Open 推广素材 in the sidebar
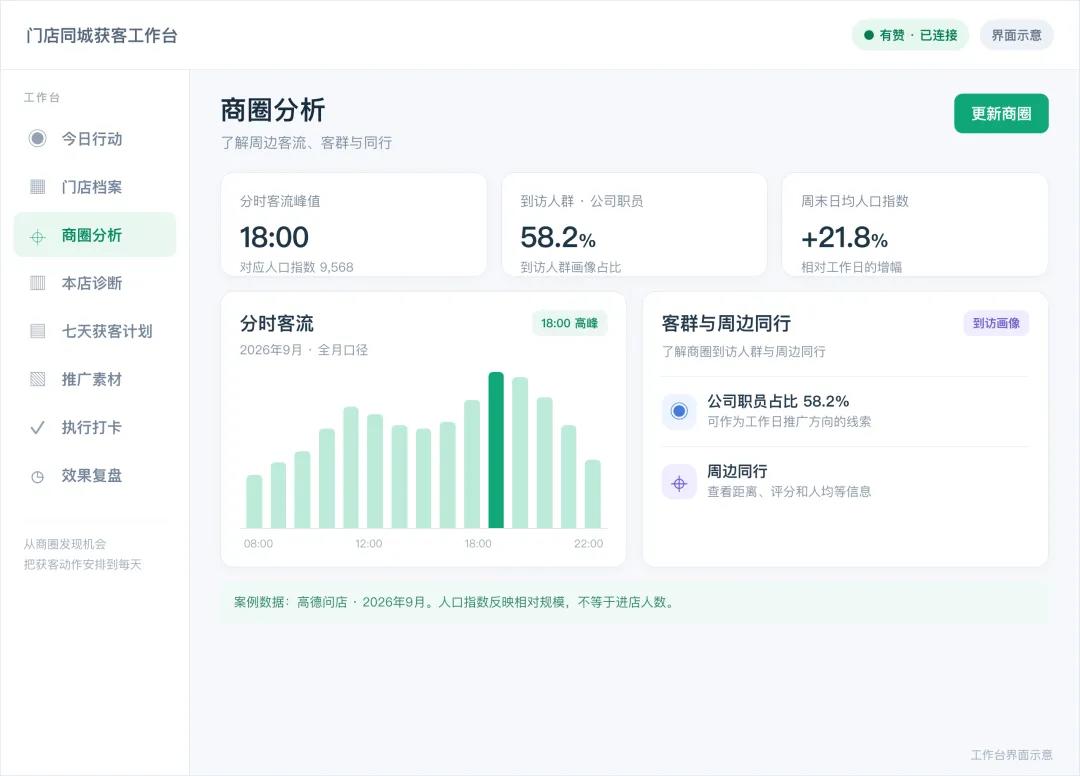 (94, 379)
